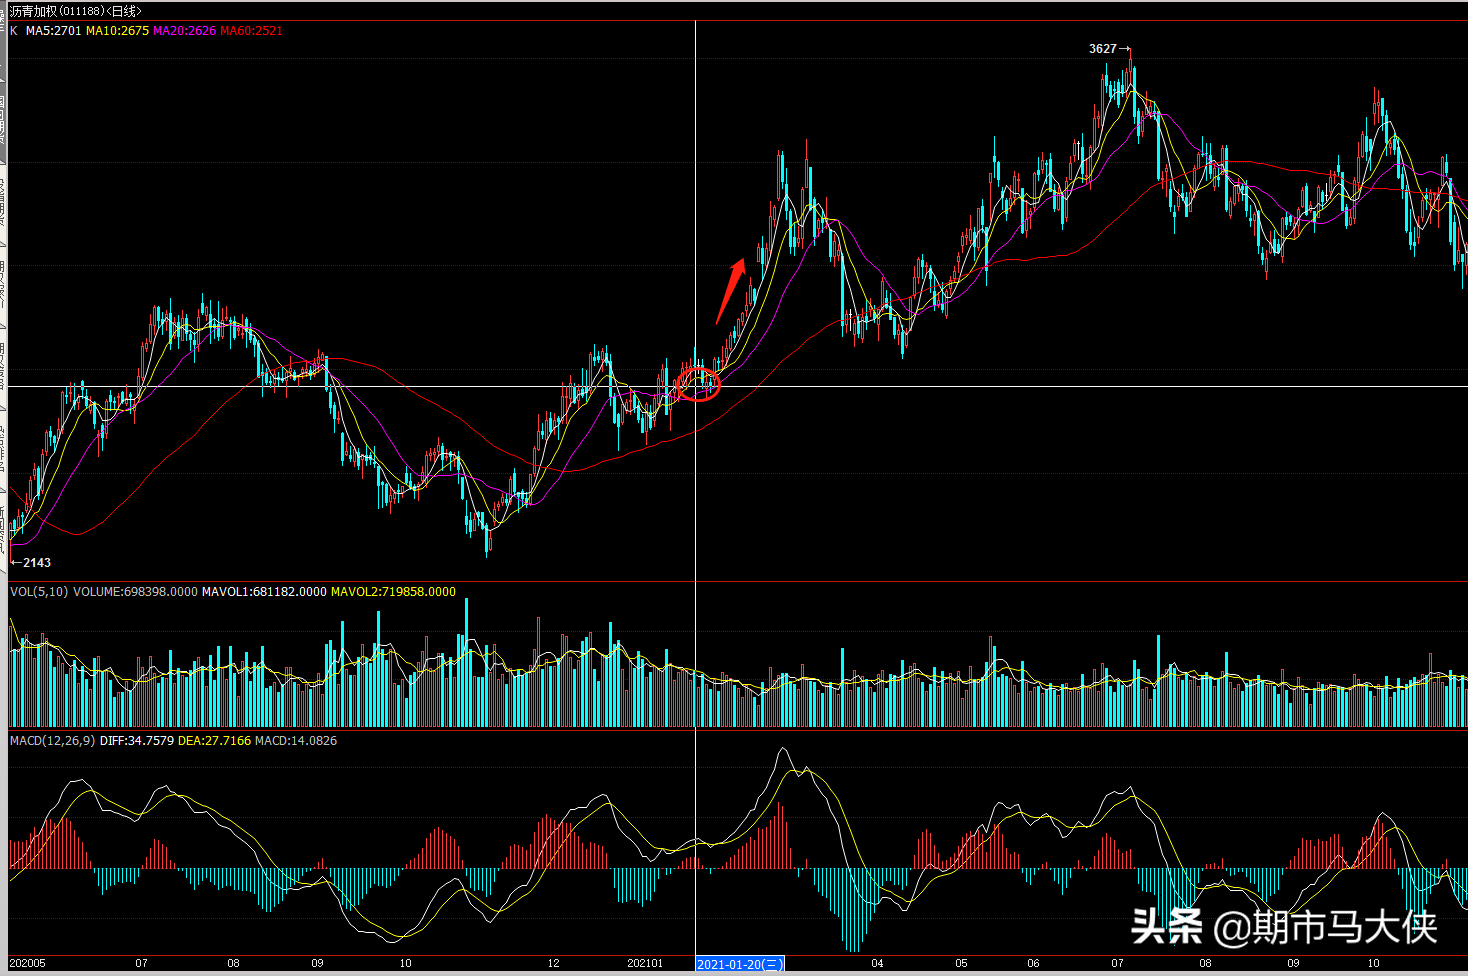1468x976 pixels.
Task: Click the DEA:27.7166 value
Action: [214, 741]
